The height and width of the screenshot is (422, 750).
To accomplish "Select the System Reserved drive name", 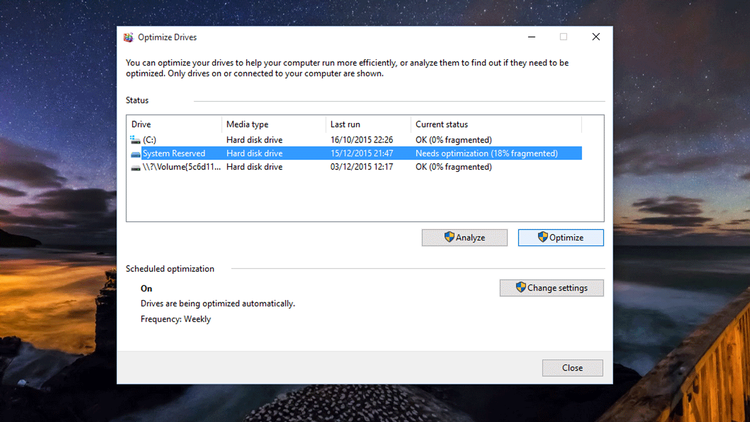I will pos(174,154).
